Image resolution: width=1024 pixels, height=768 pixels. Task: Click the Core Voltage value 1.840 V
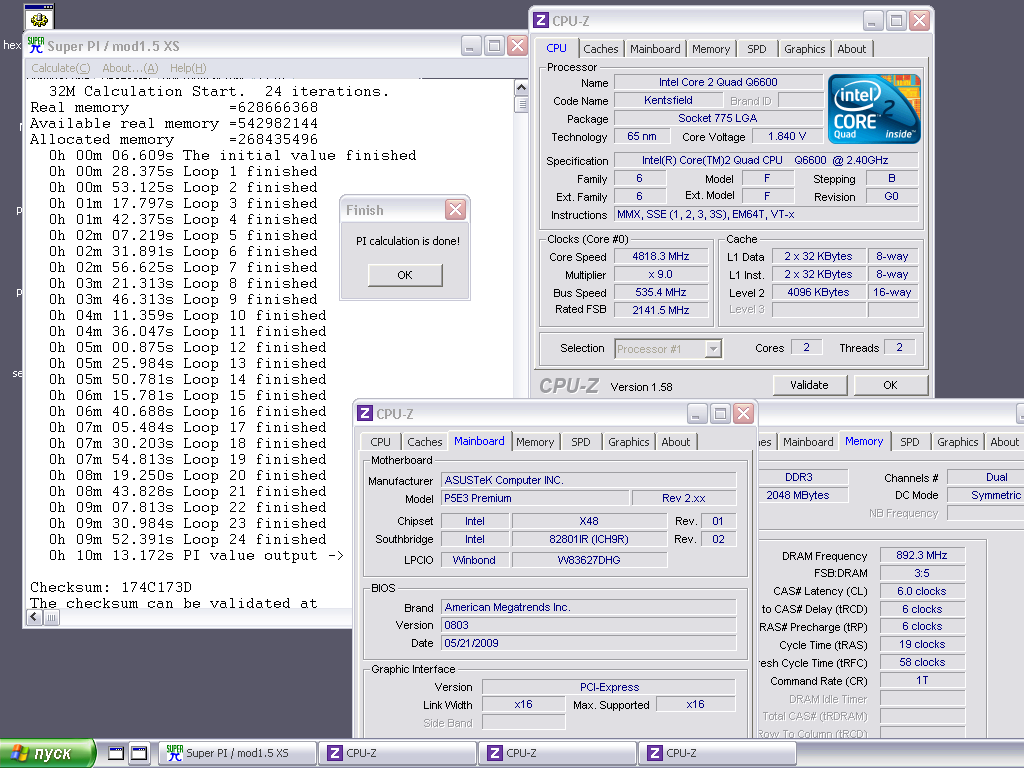click(787, 136)
